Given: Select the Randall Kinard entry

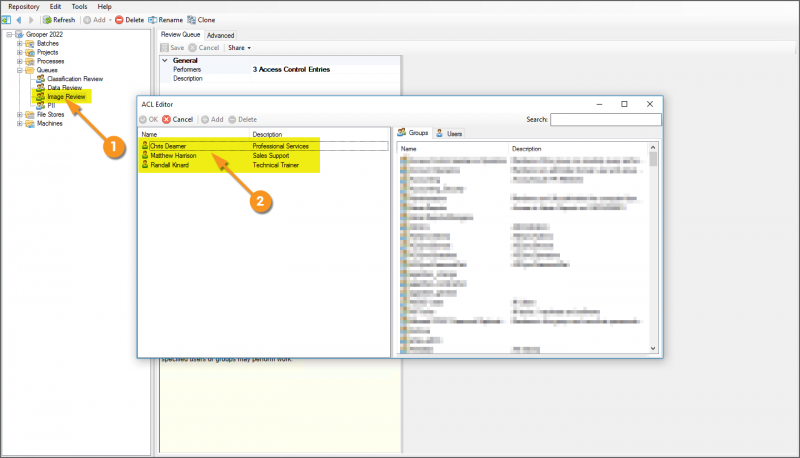Looking at the screenshot, I should pyautogui.click(x=169, y=165).
